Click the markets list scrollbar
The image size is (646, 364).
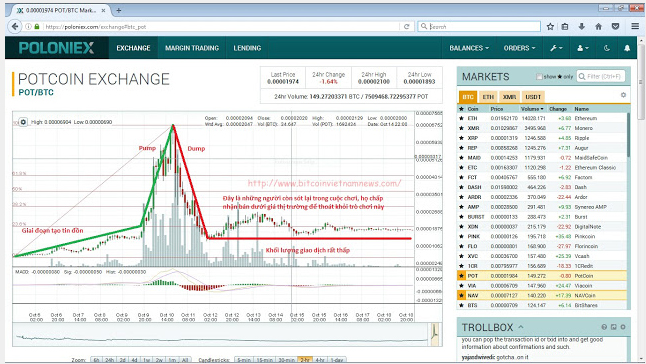click(x=628, y=134)
